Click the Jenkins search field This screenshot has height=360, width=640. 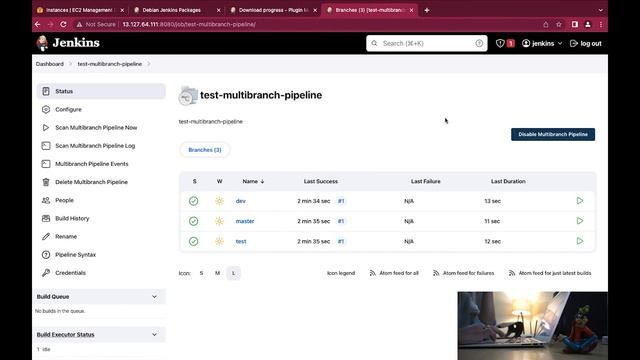click(427, 43)
